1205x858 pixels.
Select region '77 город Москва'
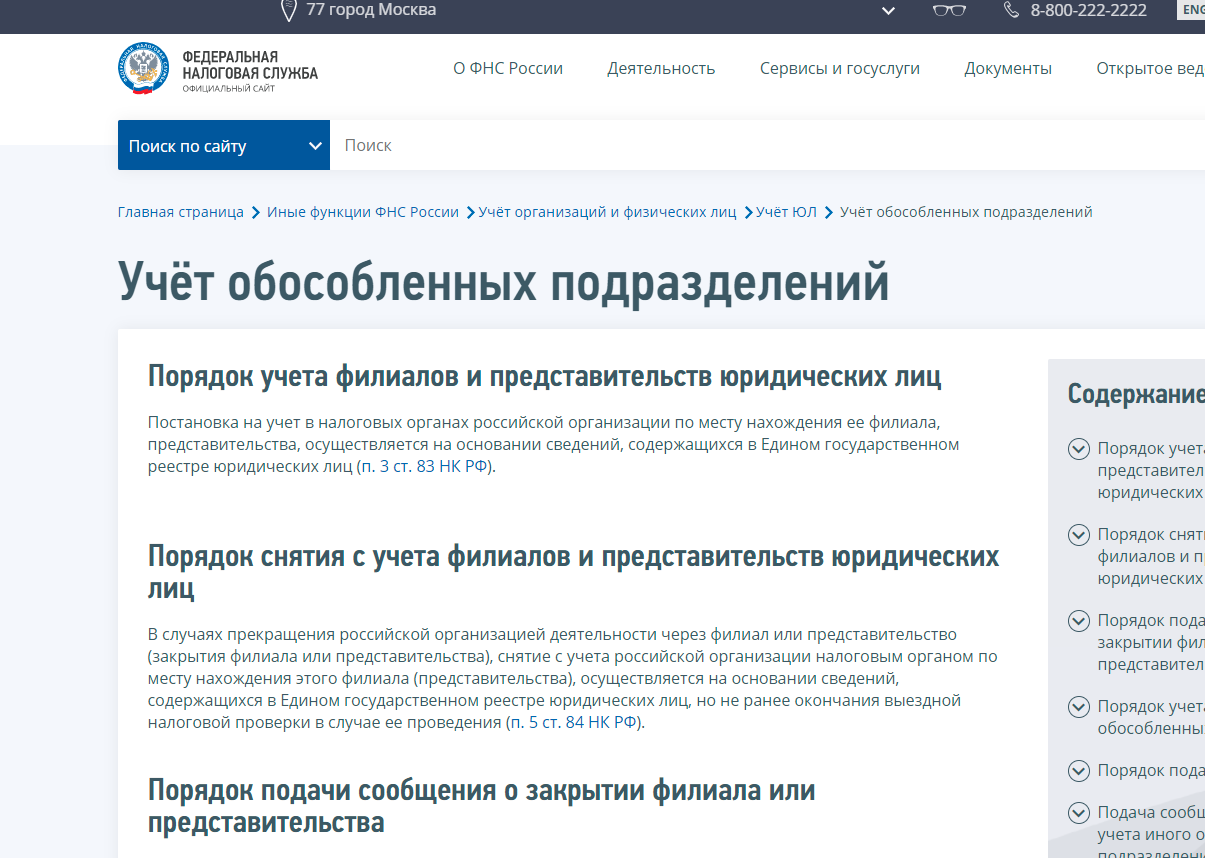(x=371, y=10)
